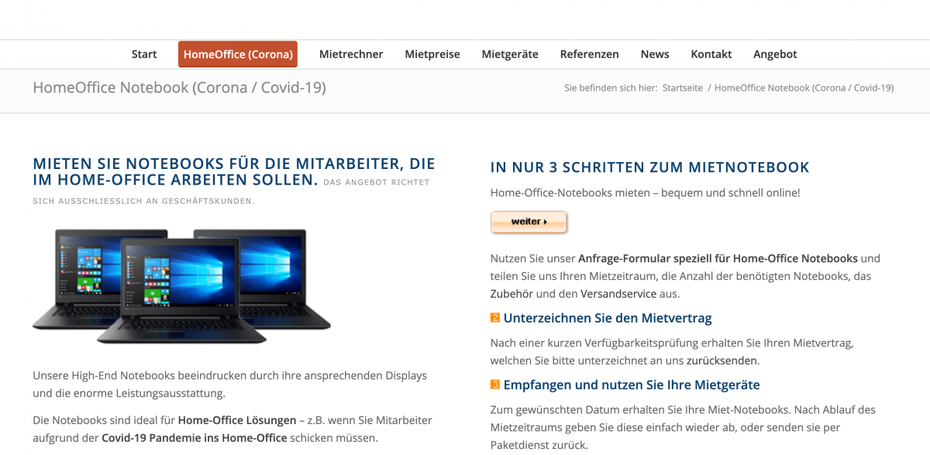930x455 pixels.
Task: Open the News menu item
Action: (x=655, y=54)
